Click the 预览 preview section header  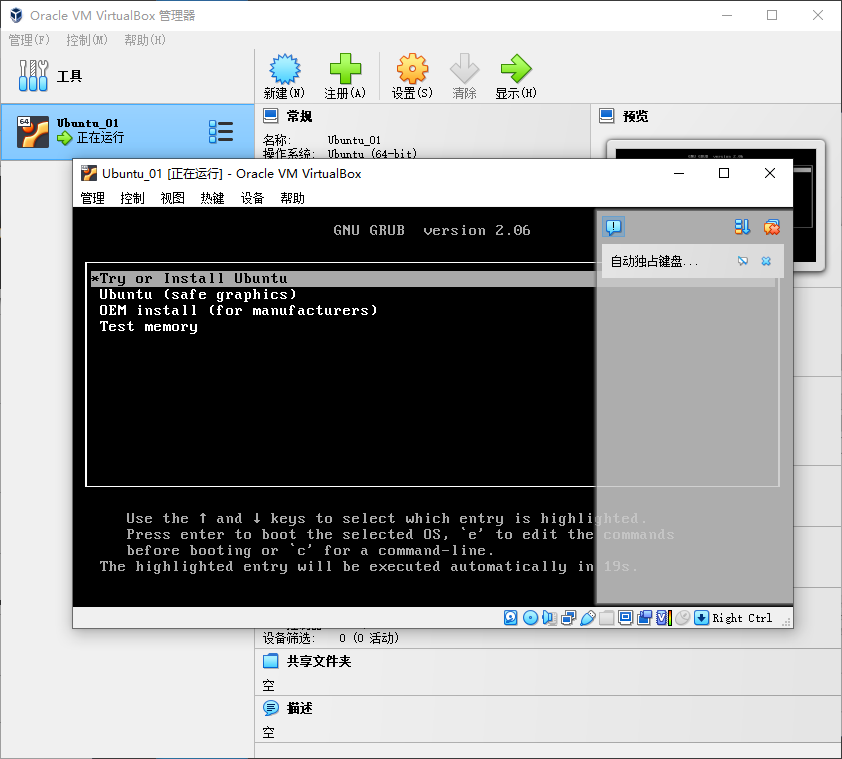(635, 116)
